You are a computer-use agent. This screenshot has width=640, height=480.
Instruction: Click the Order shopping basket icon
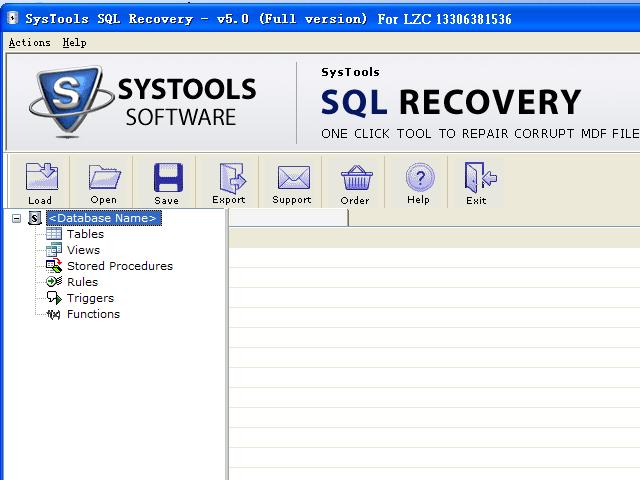pos(356,178)
